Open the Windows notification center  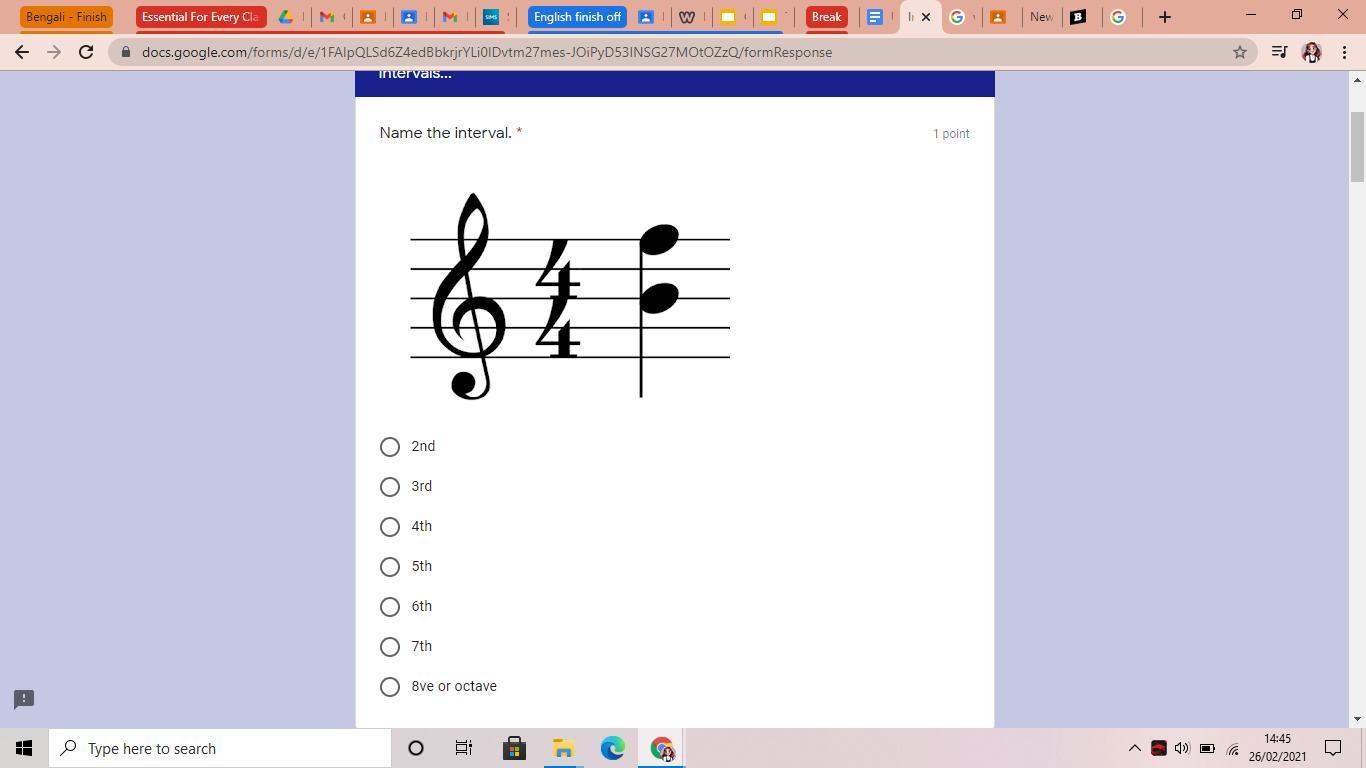(1333, 748)
